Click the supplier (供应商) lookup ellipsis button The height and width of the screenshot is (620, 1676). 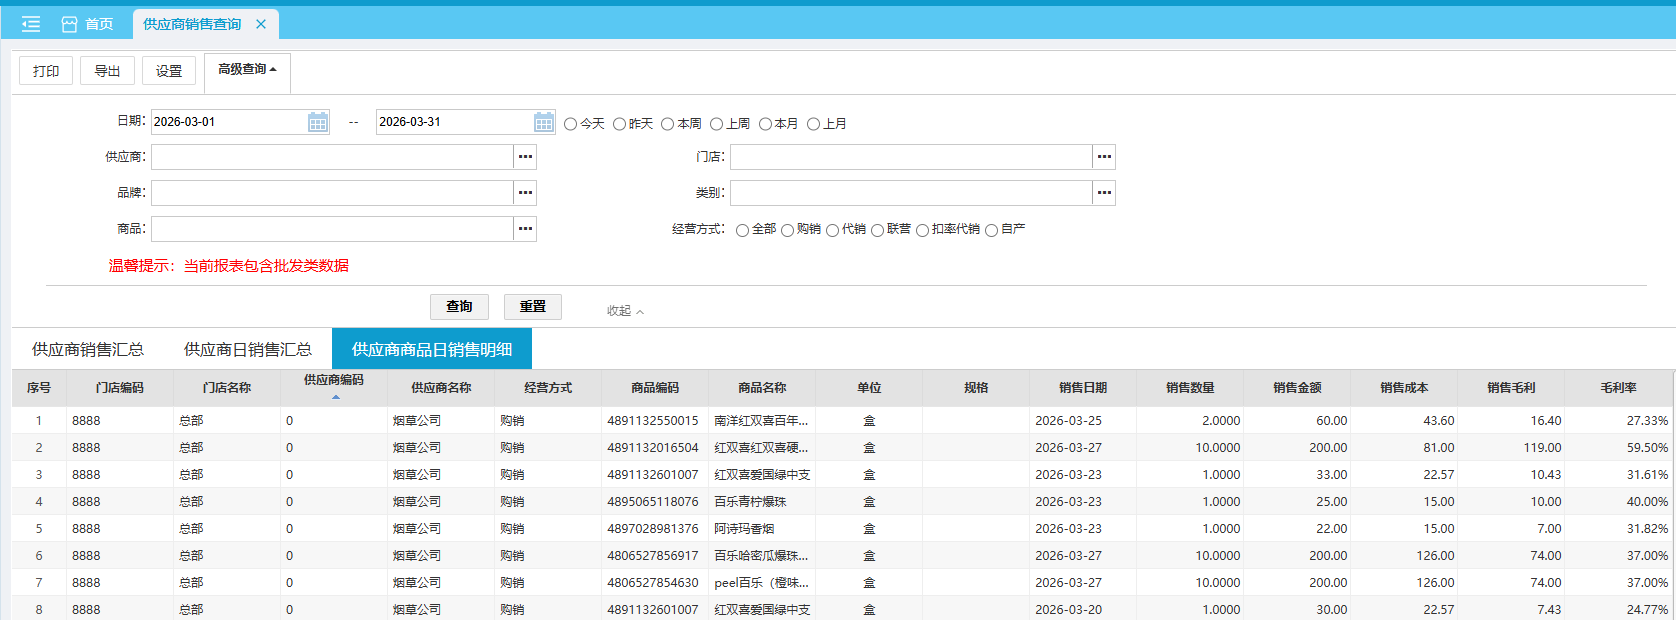(x=525, y=157)
